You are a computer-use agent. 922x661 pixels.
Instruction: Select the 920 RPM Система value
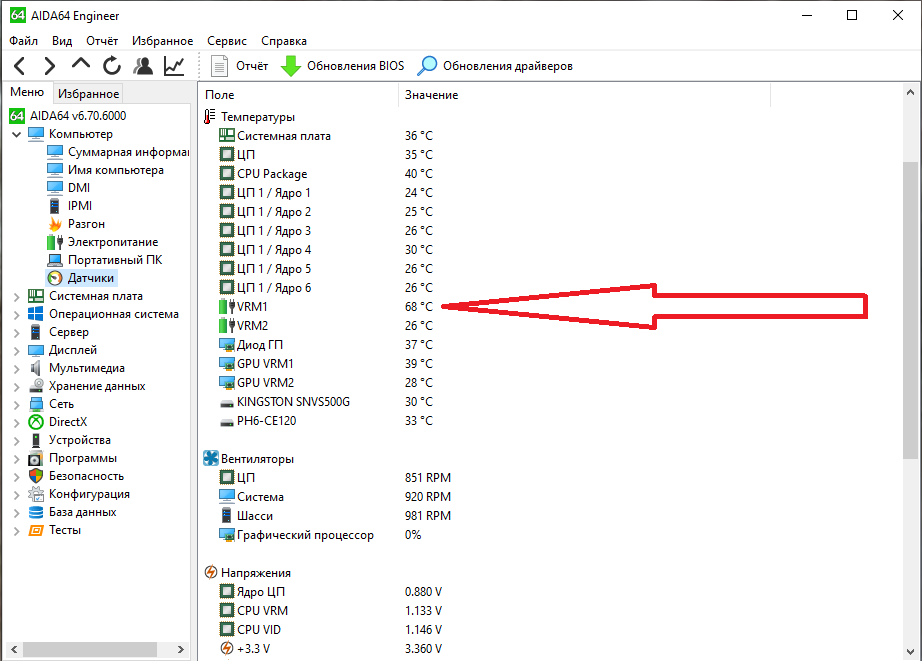coord(427,496)
